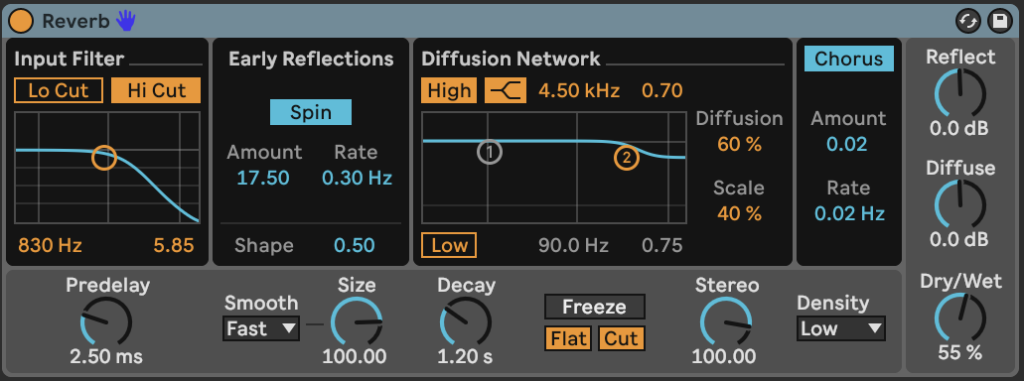Click the Diffuse level knob

tap(960, 205)
